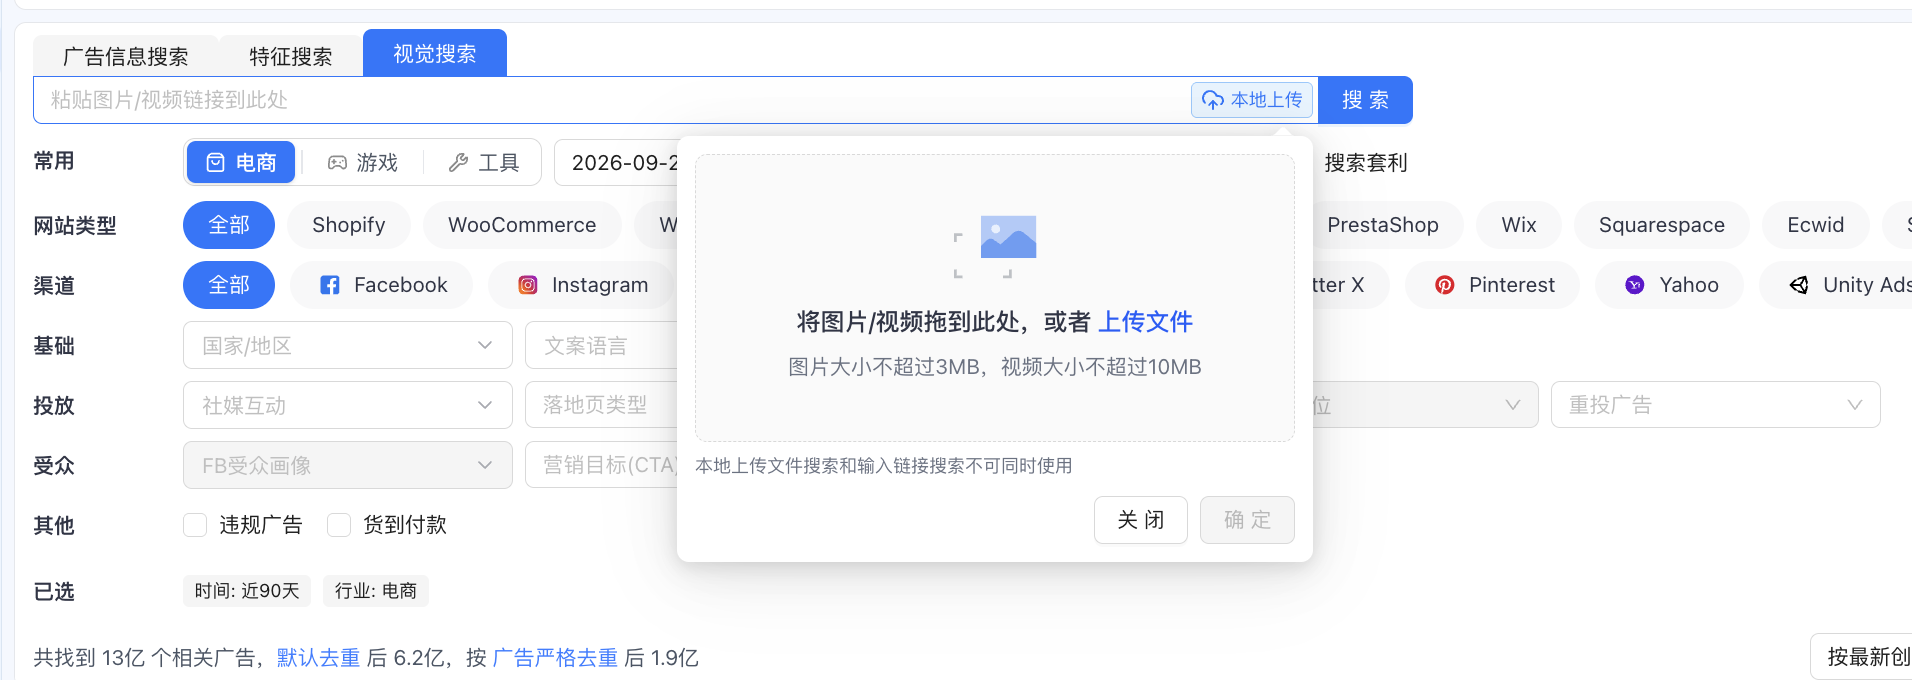Open the 国家/地区 dropdown

pyautogui.click(x=348, y=345)
